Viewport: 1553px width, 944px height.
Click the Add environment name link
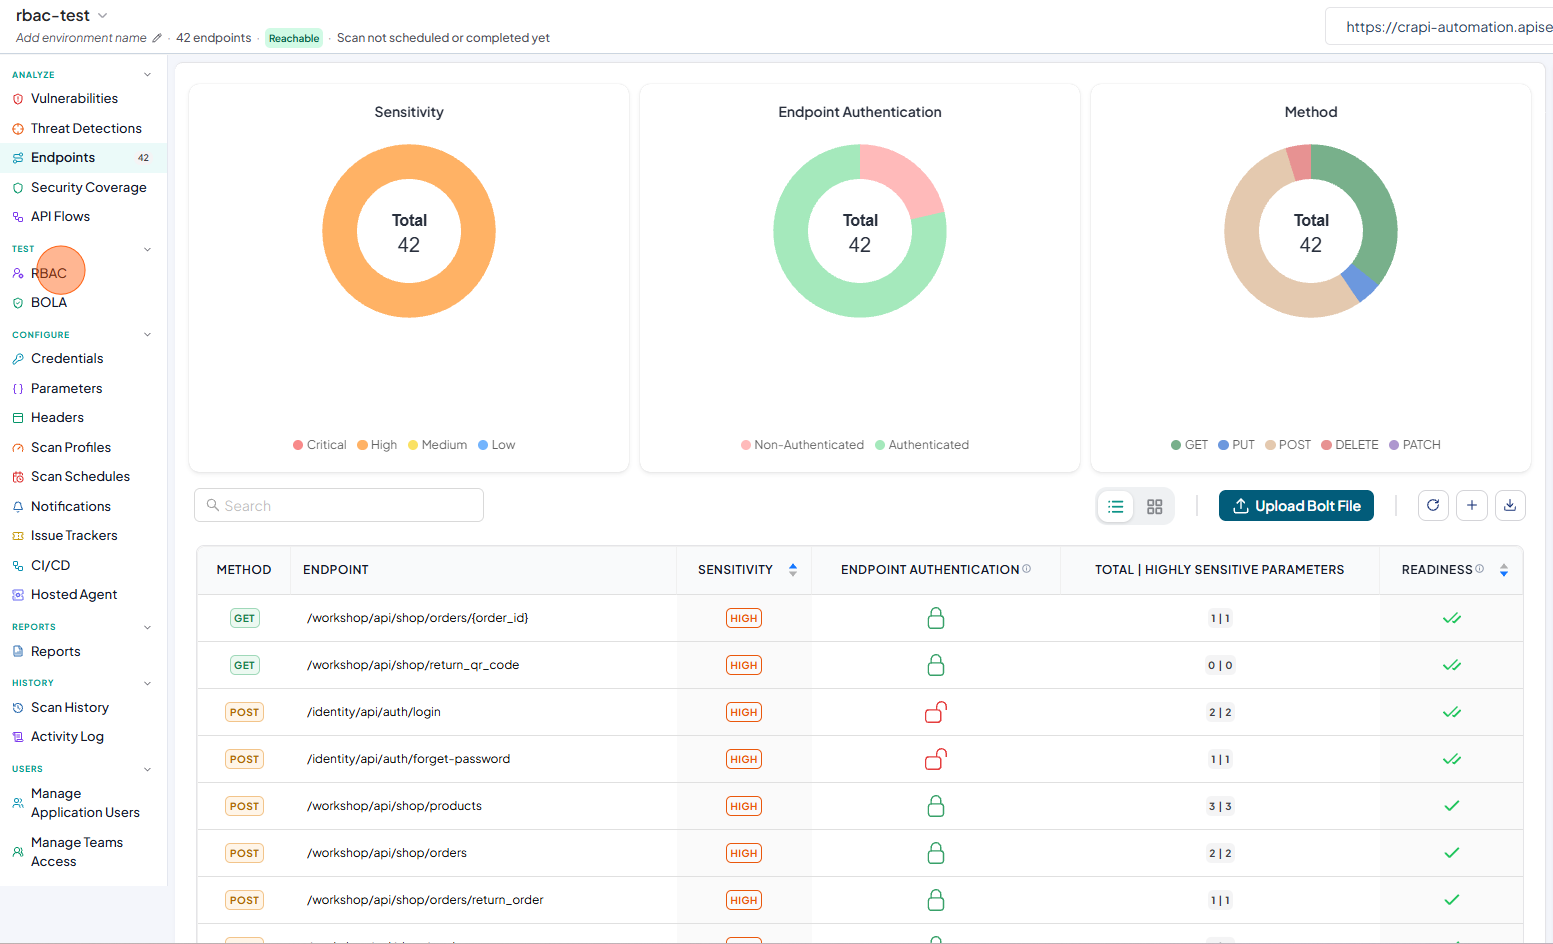pyautogui.click(x=81, y=38)
